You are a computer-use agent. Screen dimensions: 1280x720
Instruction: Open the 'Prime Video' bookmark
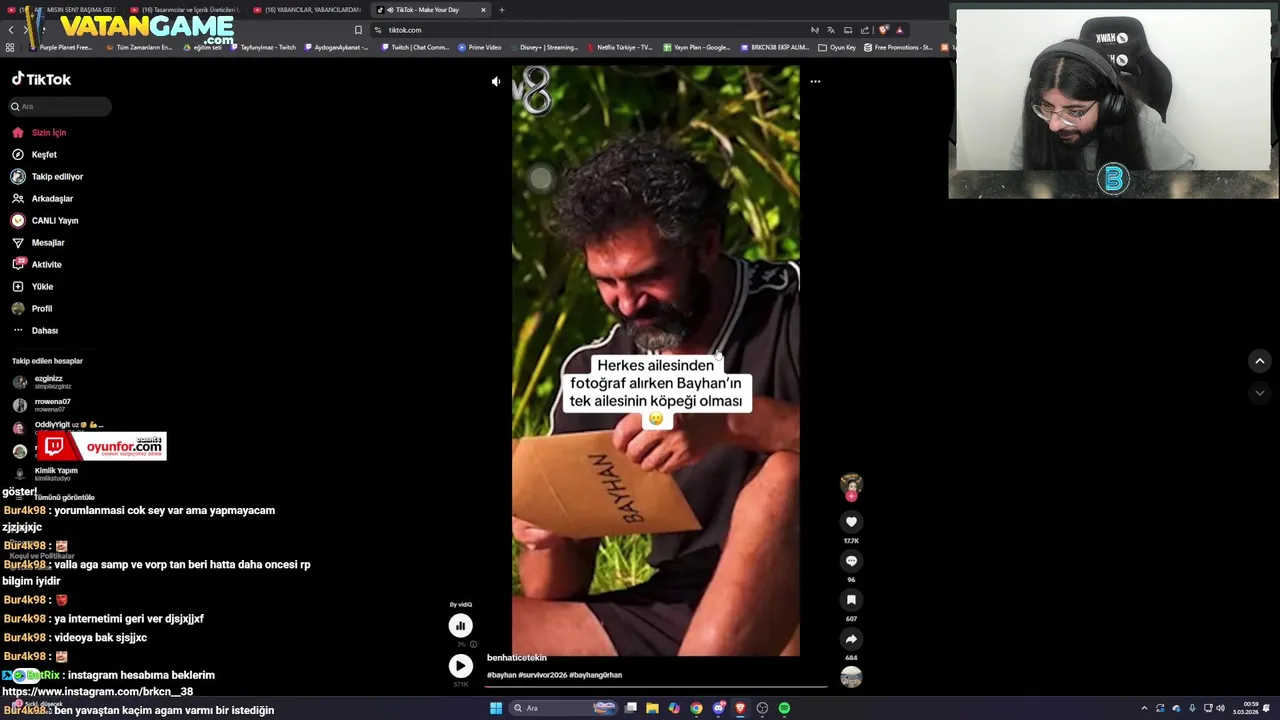coord(480,47)
